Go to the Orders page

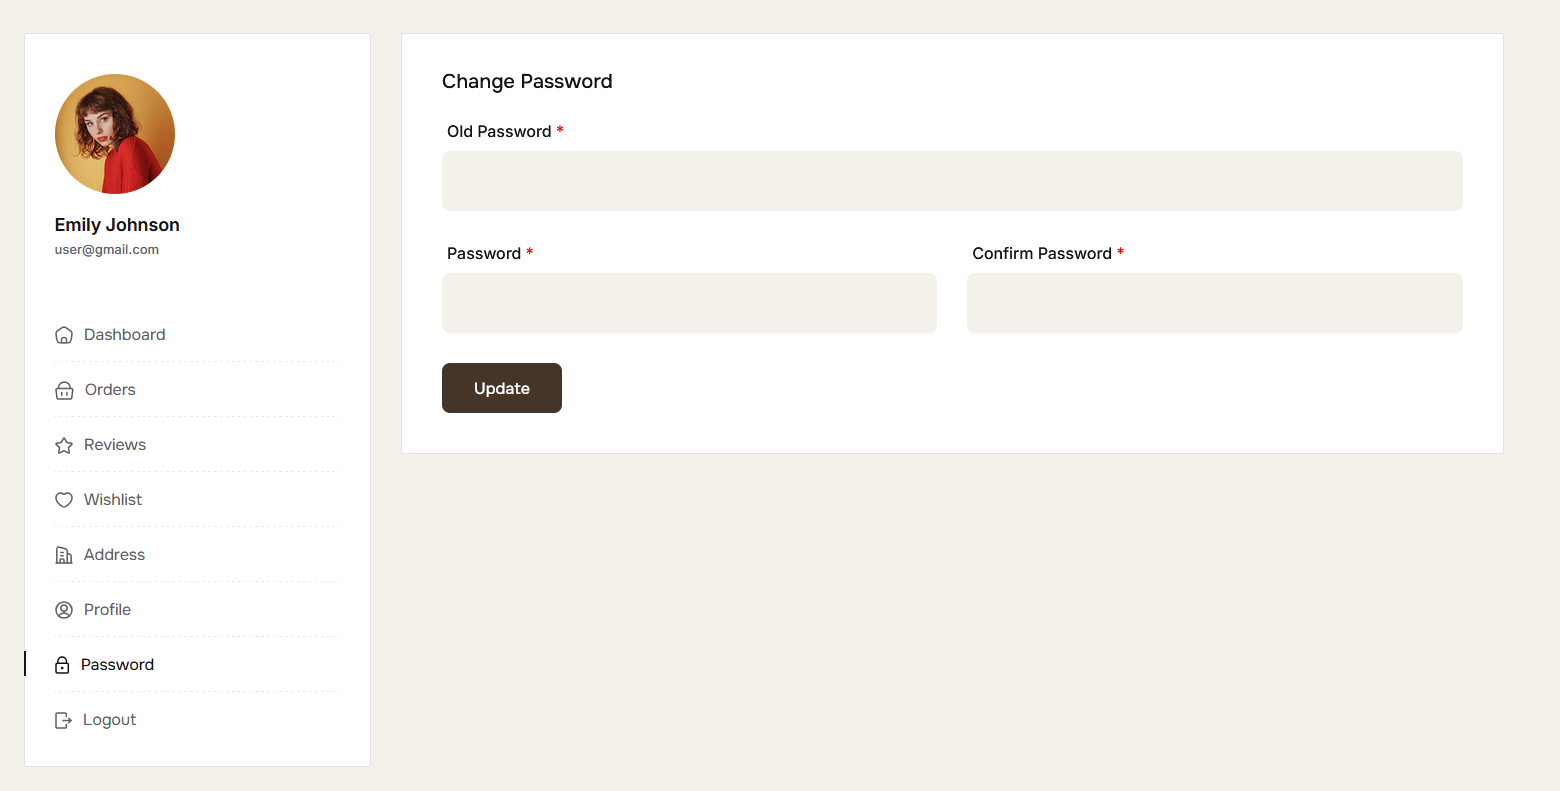pos(110,390)
